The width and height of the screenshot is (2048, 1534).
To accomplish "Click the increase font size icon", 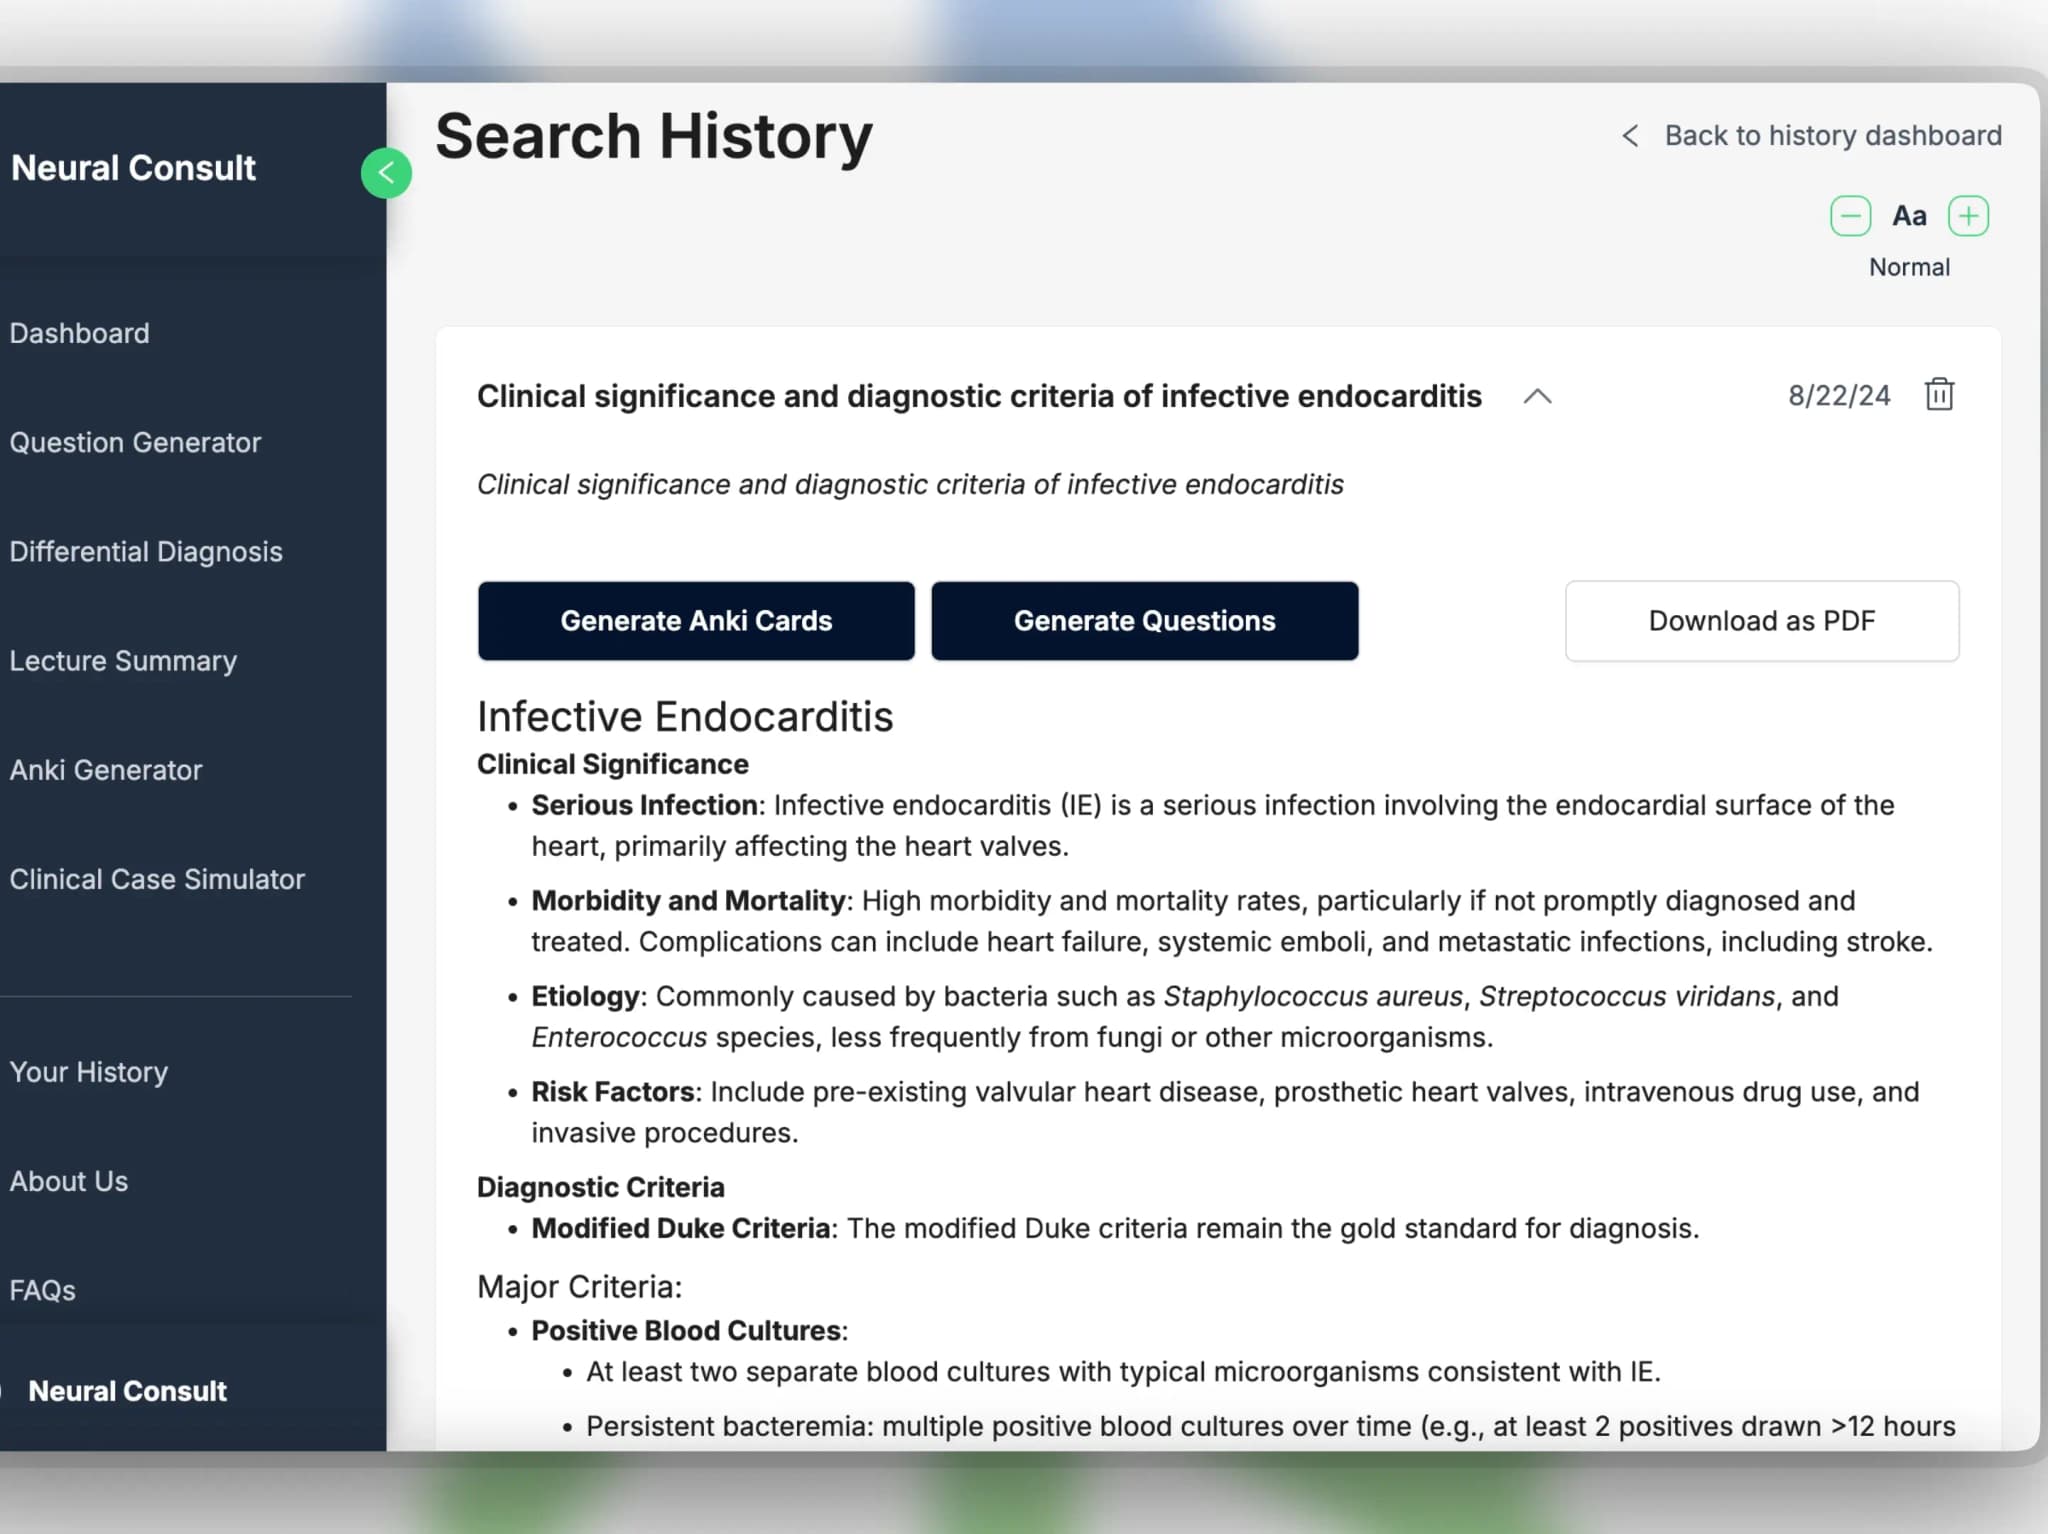I will 1967,214.
